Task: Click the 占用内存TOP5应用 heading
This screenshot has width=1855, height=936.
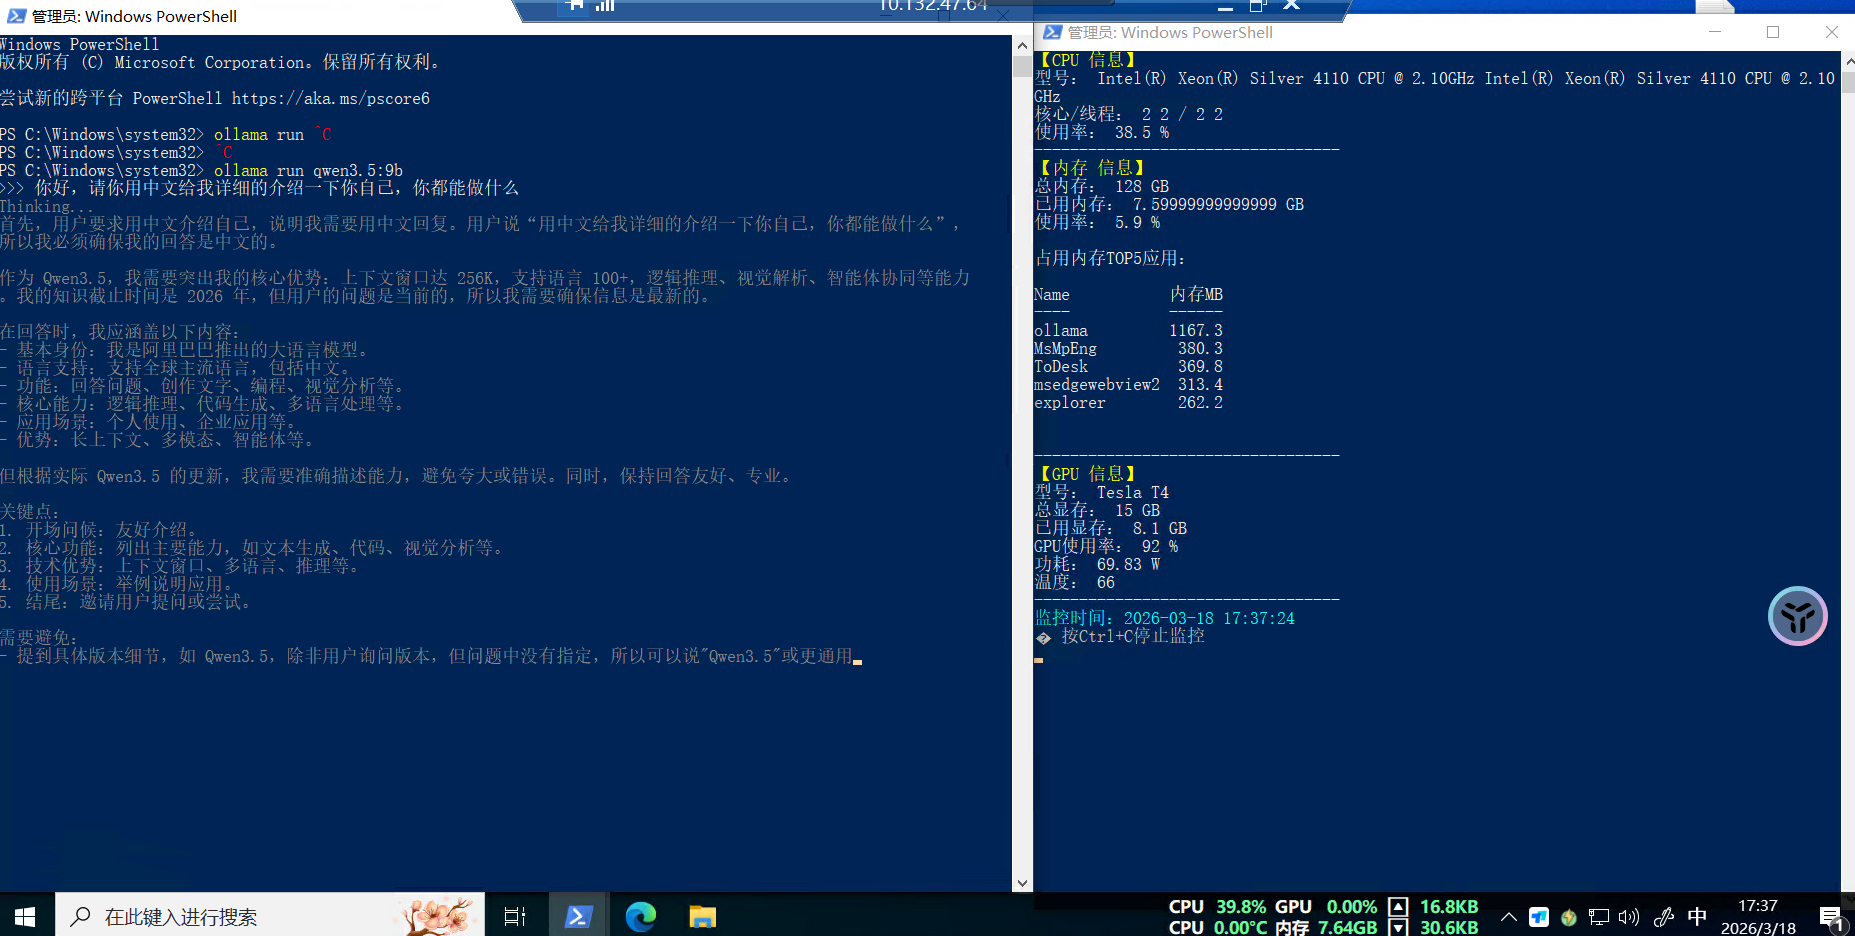Action: coord(1110,258)
